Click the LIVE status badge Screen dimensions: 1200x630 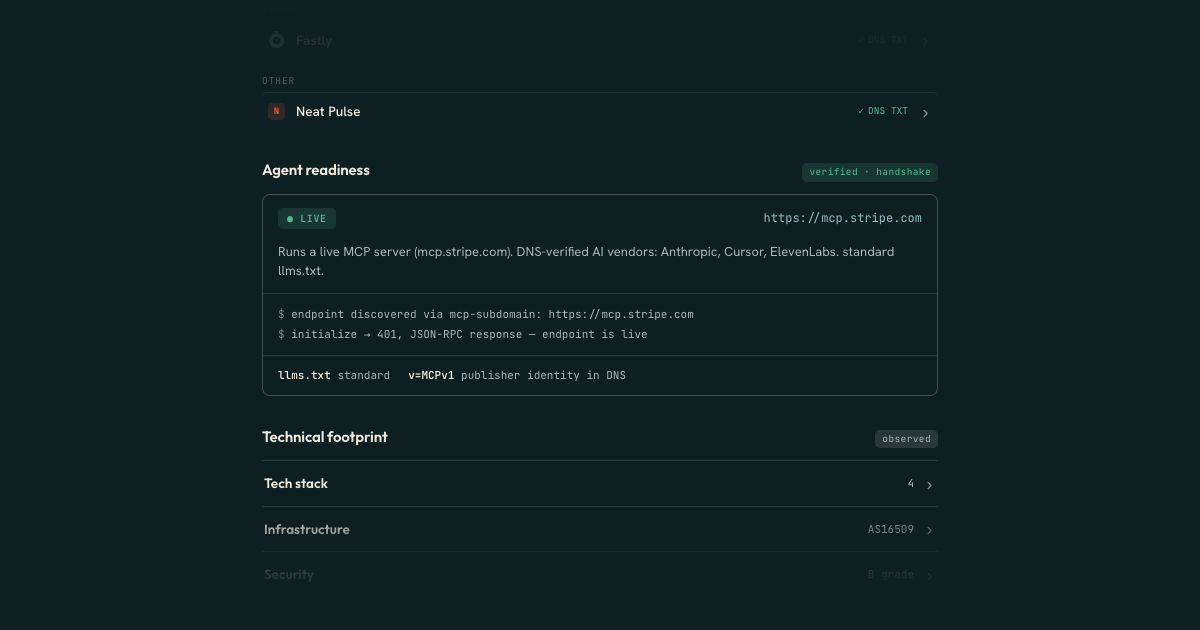[307, 219]
